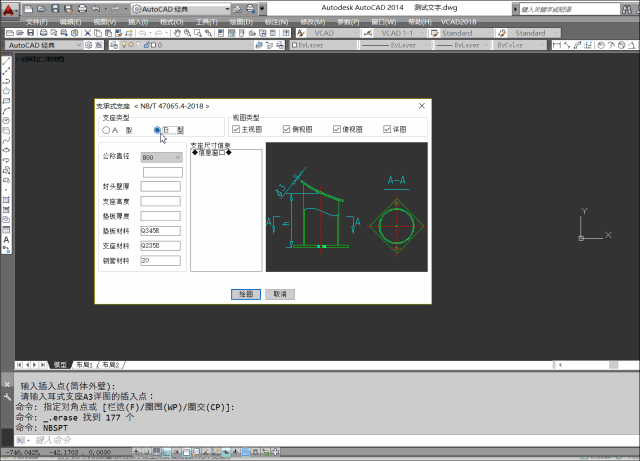Toggle the 俯视图 checkbox

286,129
